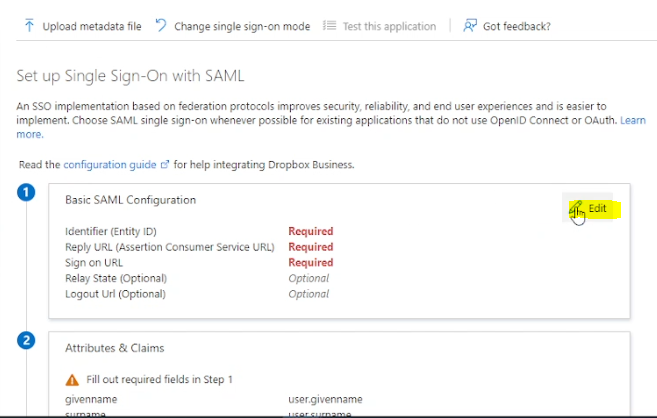Click the Fill out required fields warning text
Image resolution: width=657 pixels, height=418 pixels.
pyautogui.click(x=159, y=380)
